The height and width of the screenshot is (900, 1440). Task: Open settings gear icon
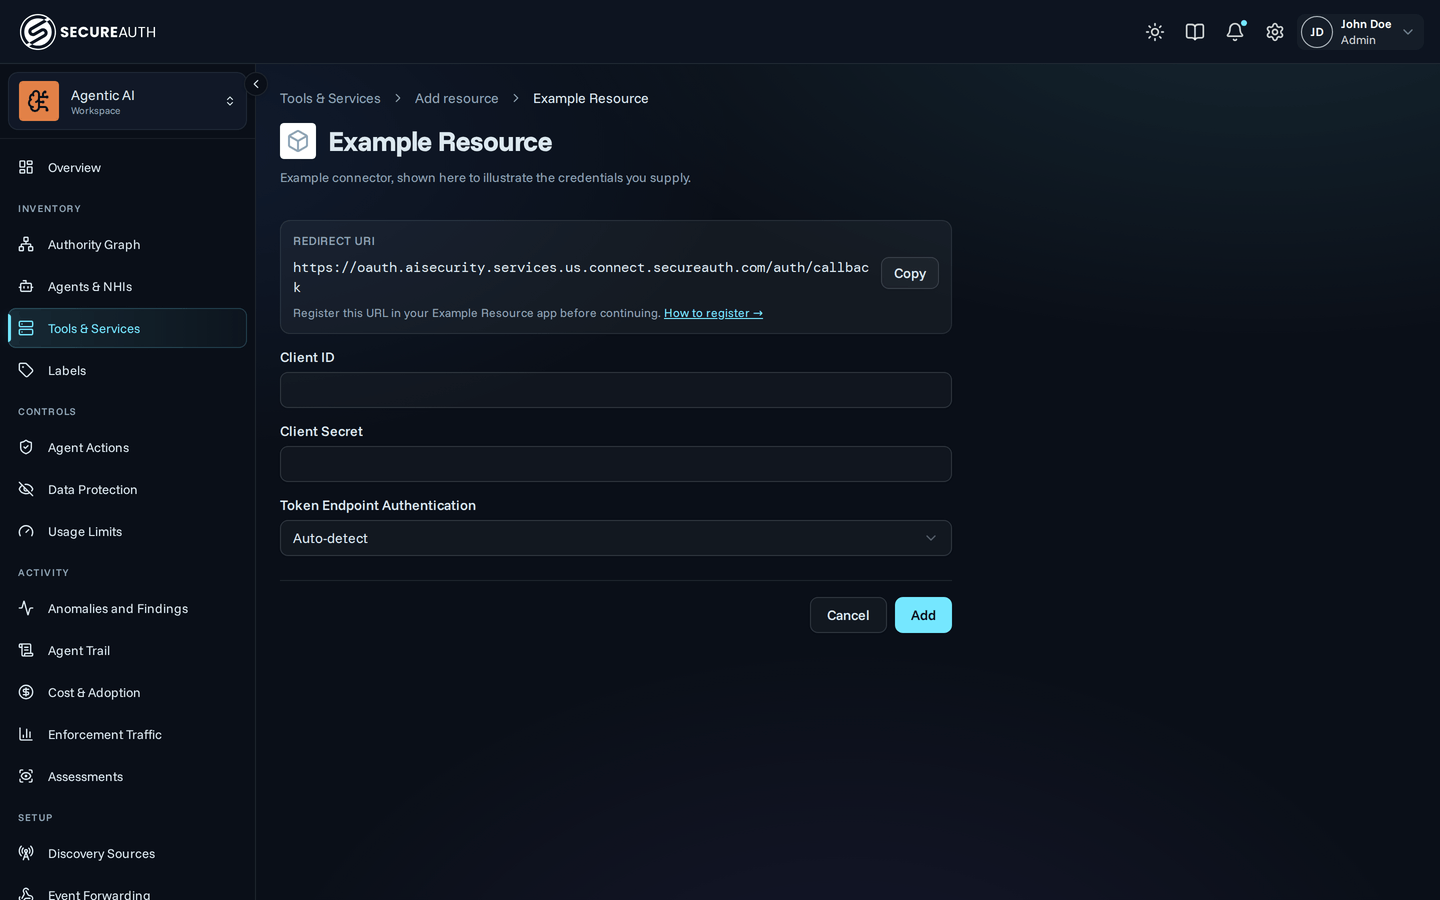1275,32
